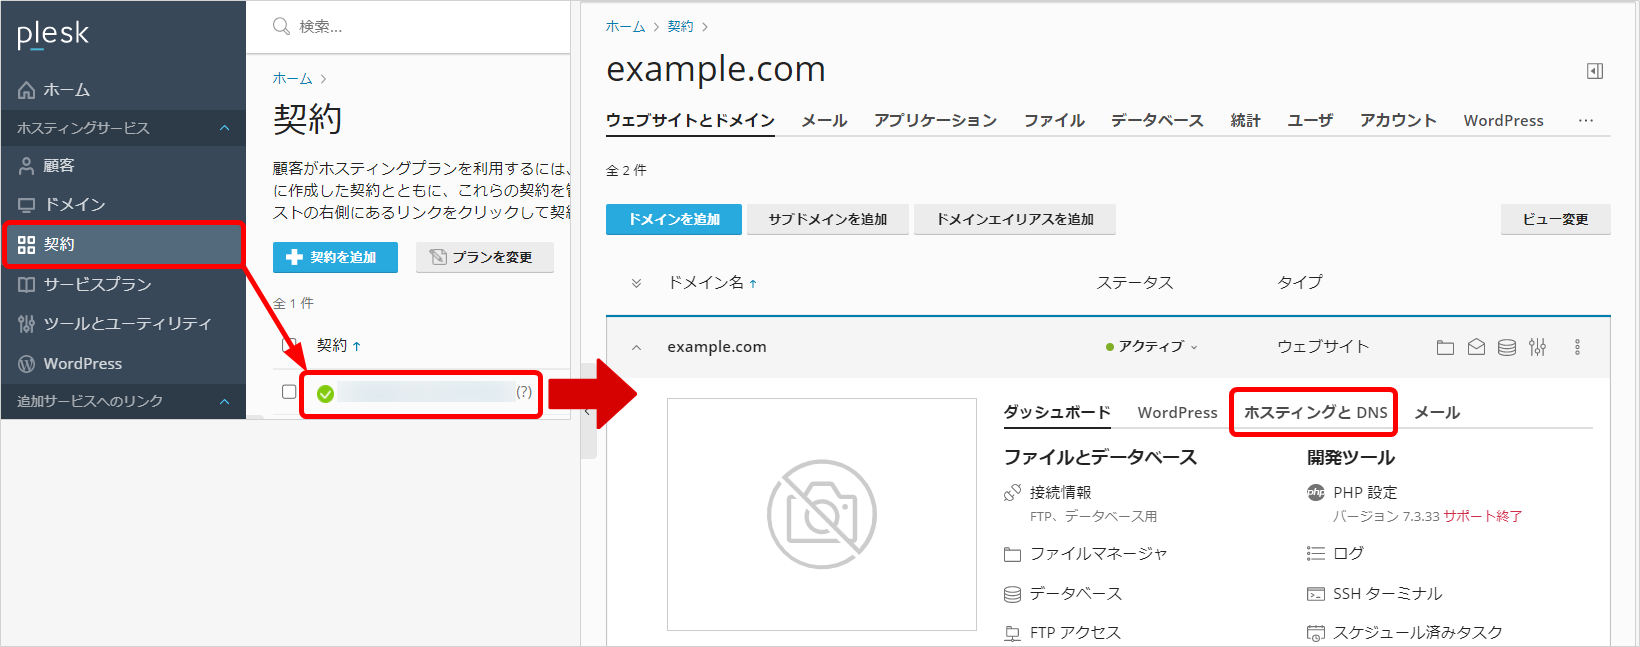Click the 契約を追加 button
Screen dimensions: 1640x647
point(335,257)
